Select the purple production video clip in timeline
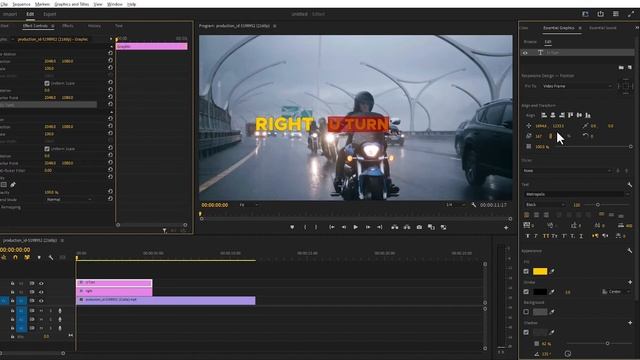640x360 pixels. (166, 300)
